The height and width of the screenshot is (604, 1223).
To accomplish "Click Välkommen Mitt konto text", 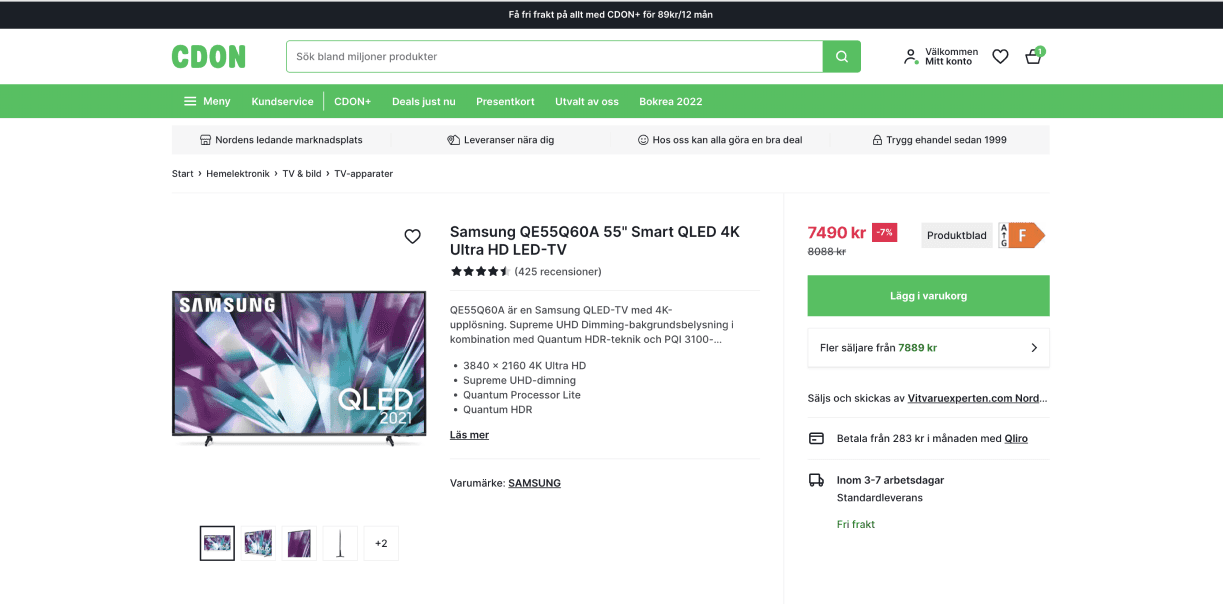I will (x=951, y=57).
